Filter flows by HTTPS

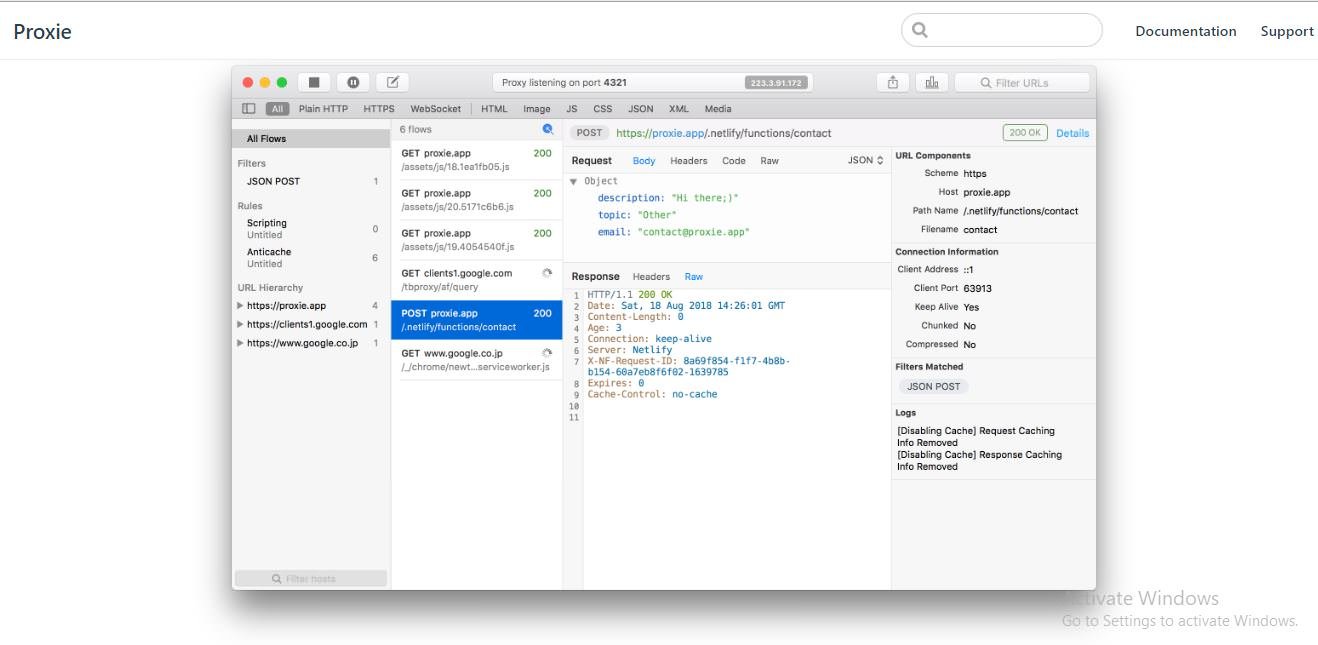(379, 109)
